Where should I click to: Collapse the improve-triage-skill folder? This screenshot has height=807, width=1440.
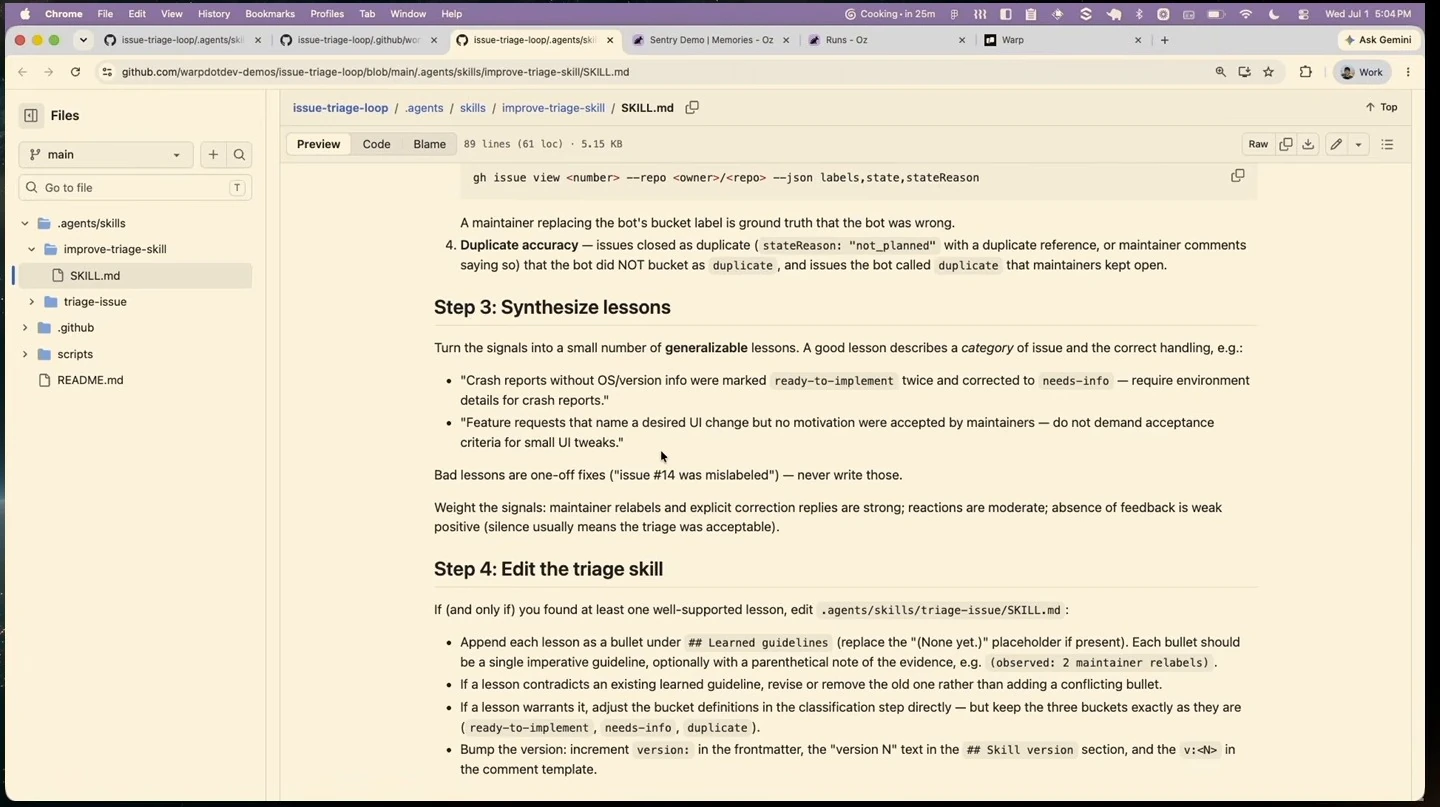coord(31,249)
